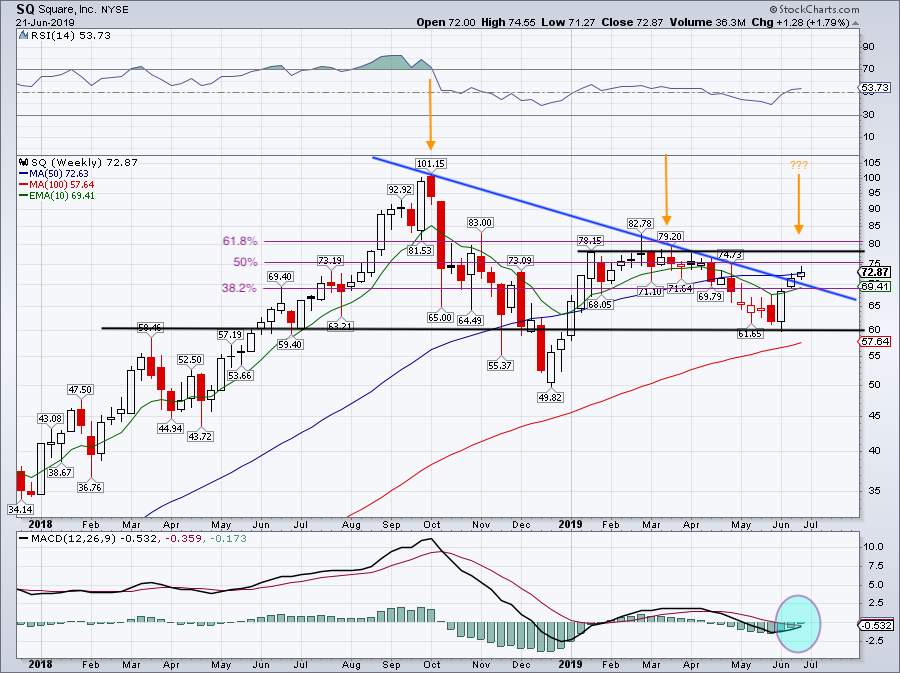This screenshot has height=673, width=900.
Task: Click the 92.92 price label
Action: (400, 189)
